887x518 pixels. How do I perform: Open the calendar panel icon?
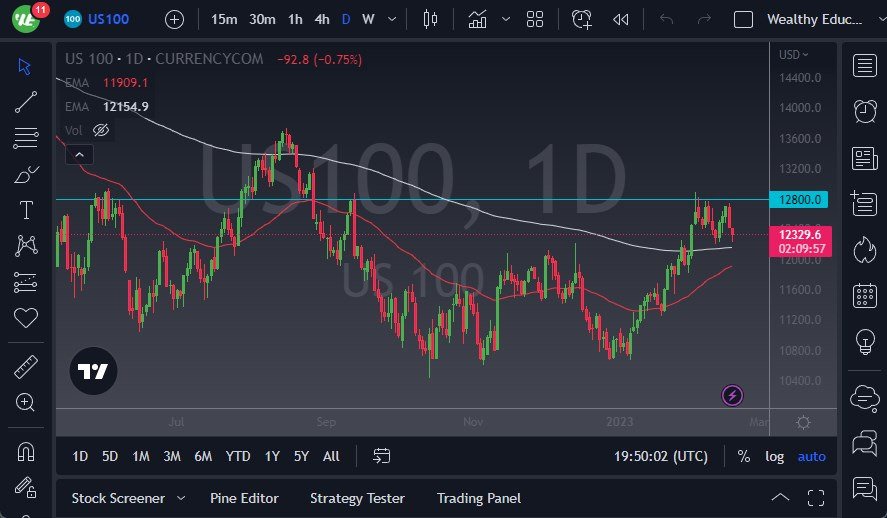click(864, 296)
